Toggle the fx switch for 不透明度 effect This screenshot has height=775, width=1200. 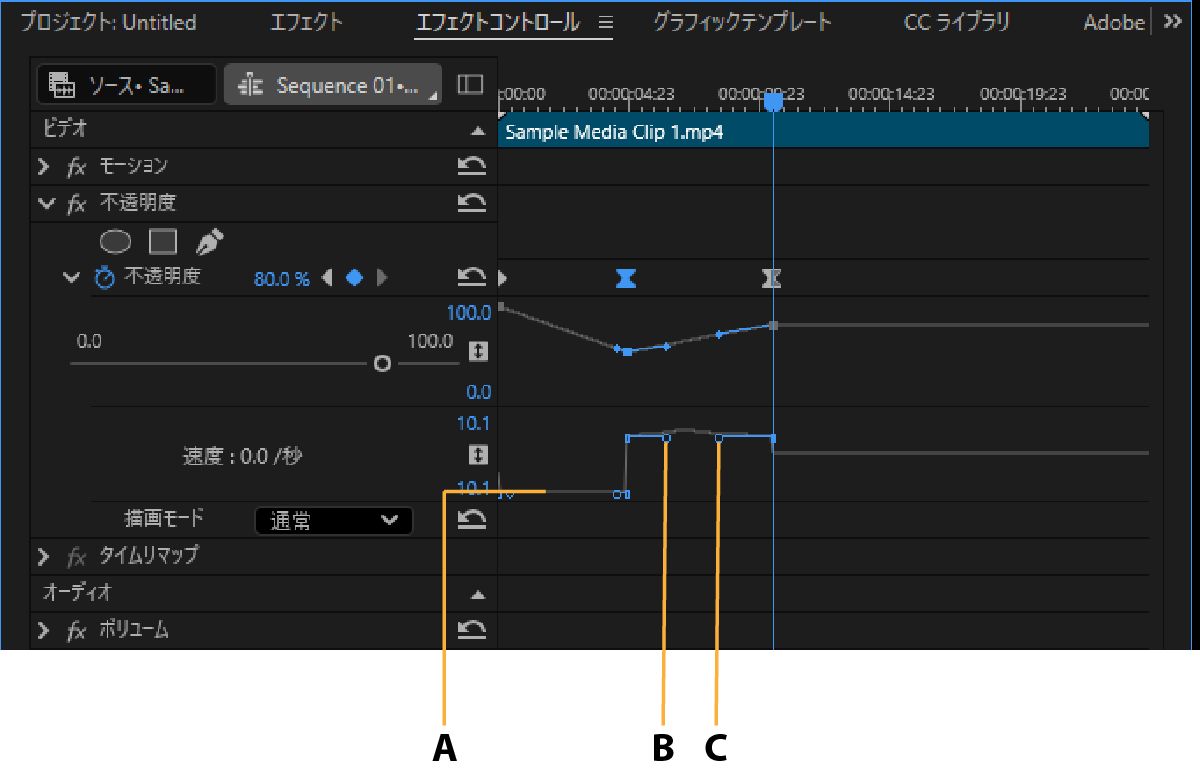point(76,204)
